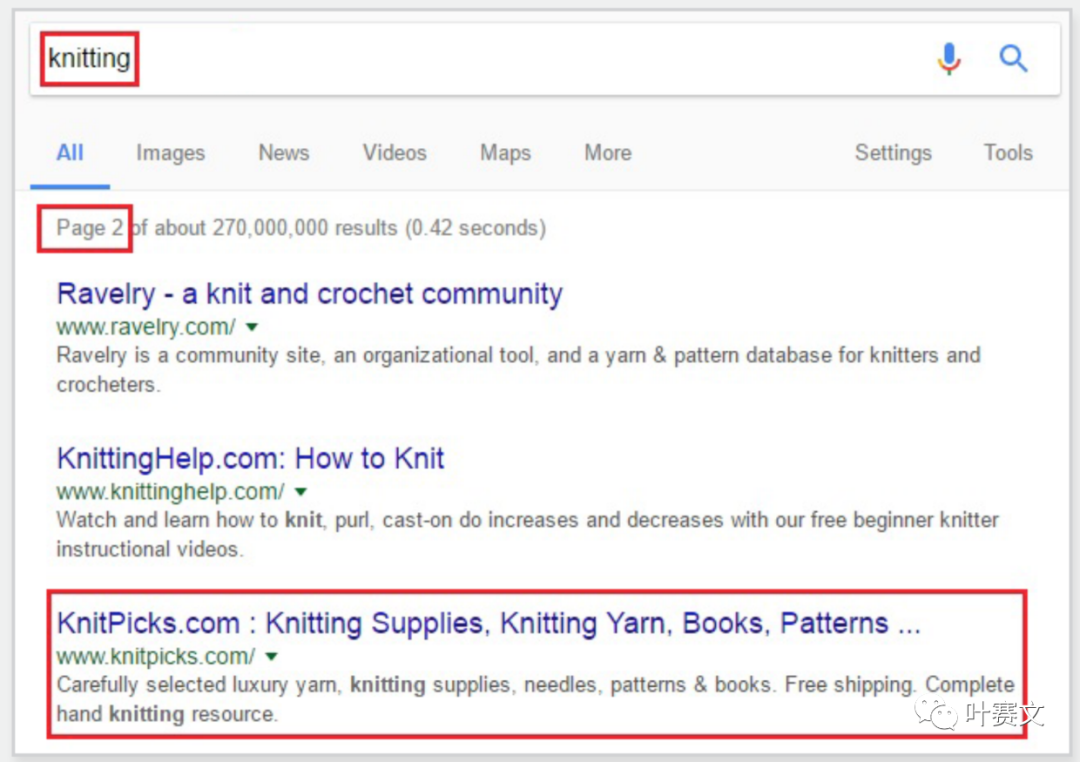The width and height of the screenshot is (1080, 762).
Task: Expand the arrow beside www.knitpicks.com
Action: tap(271, 657)
